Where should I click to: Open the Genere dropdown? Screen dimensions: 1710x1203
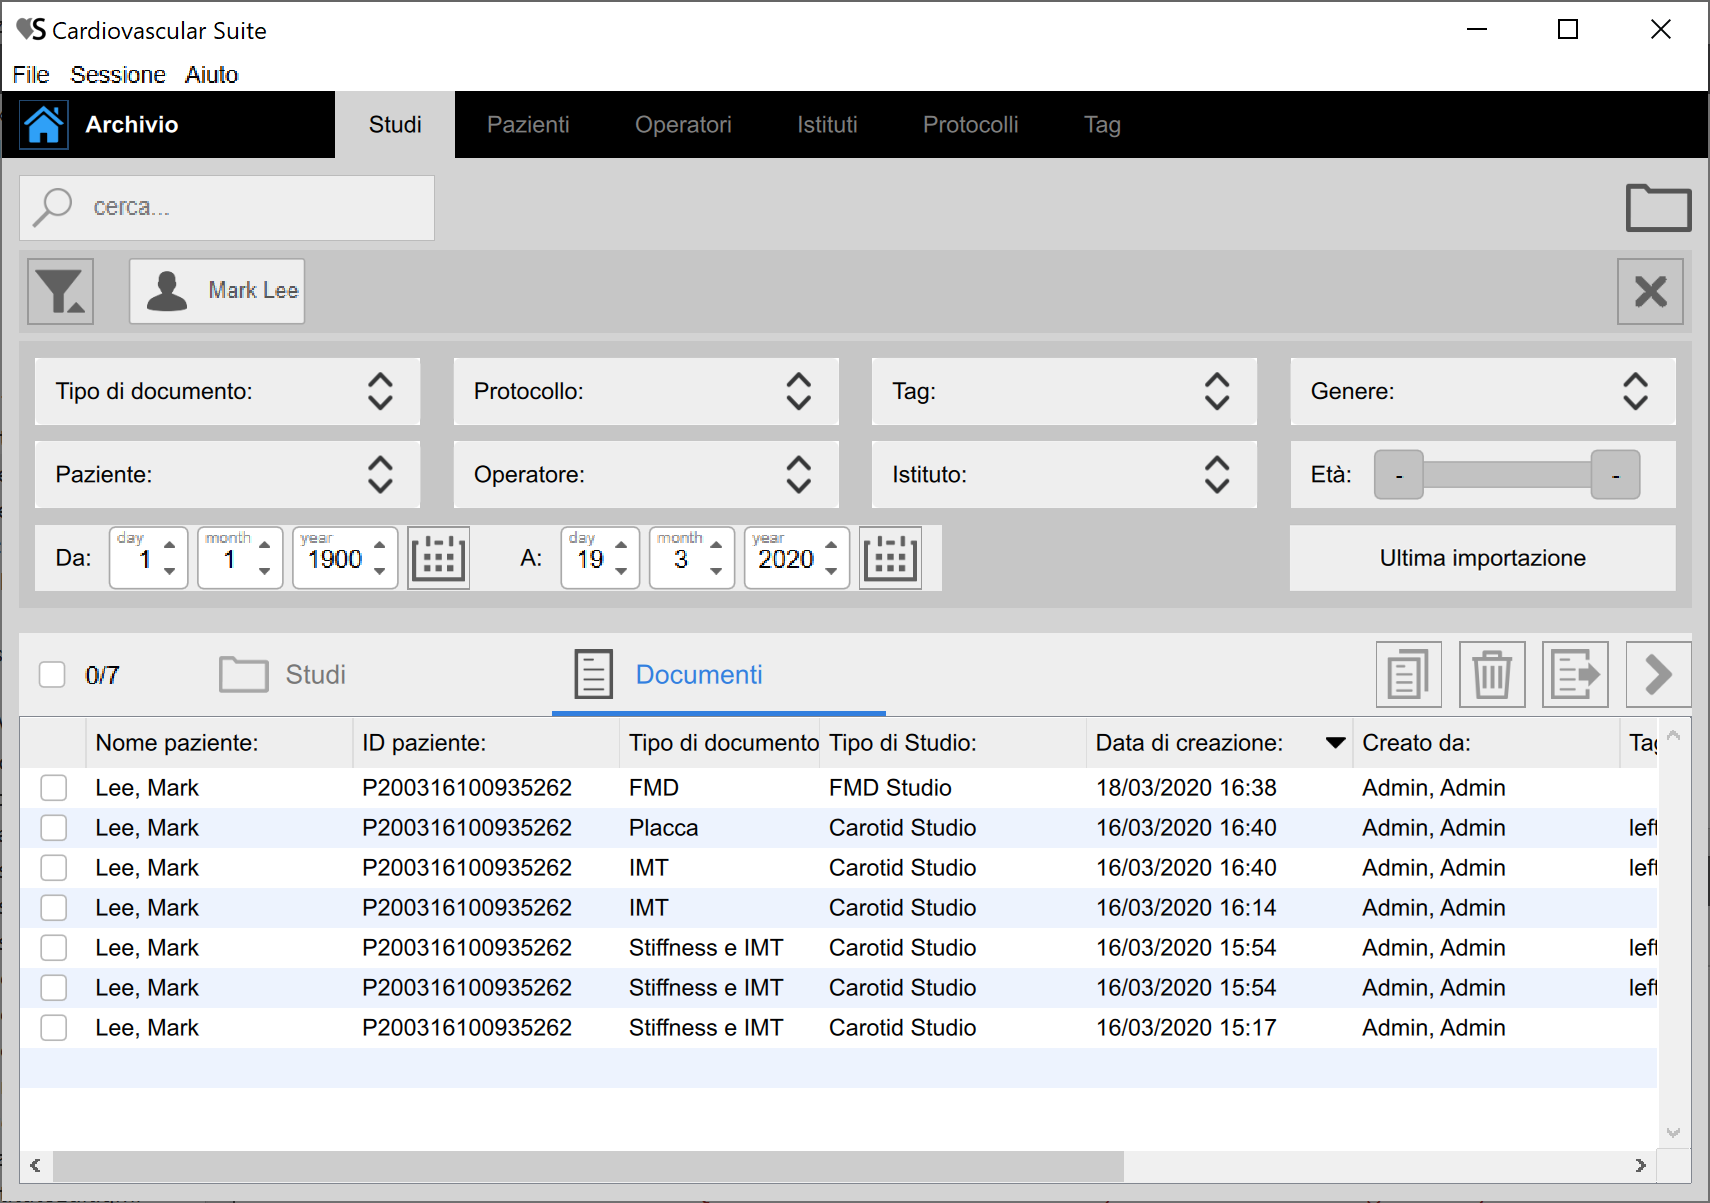1483,391
